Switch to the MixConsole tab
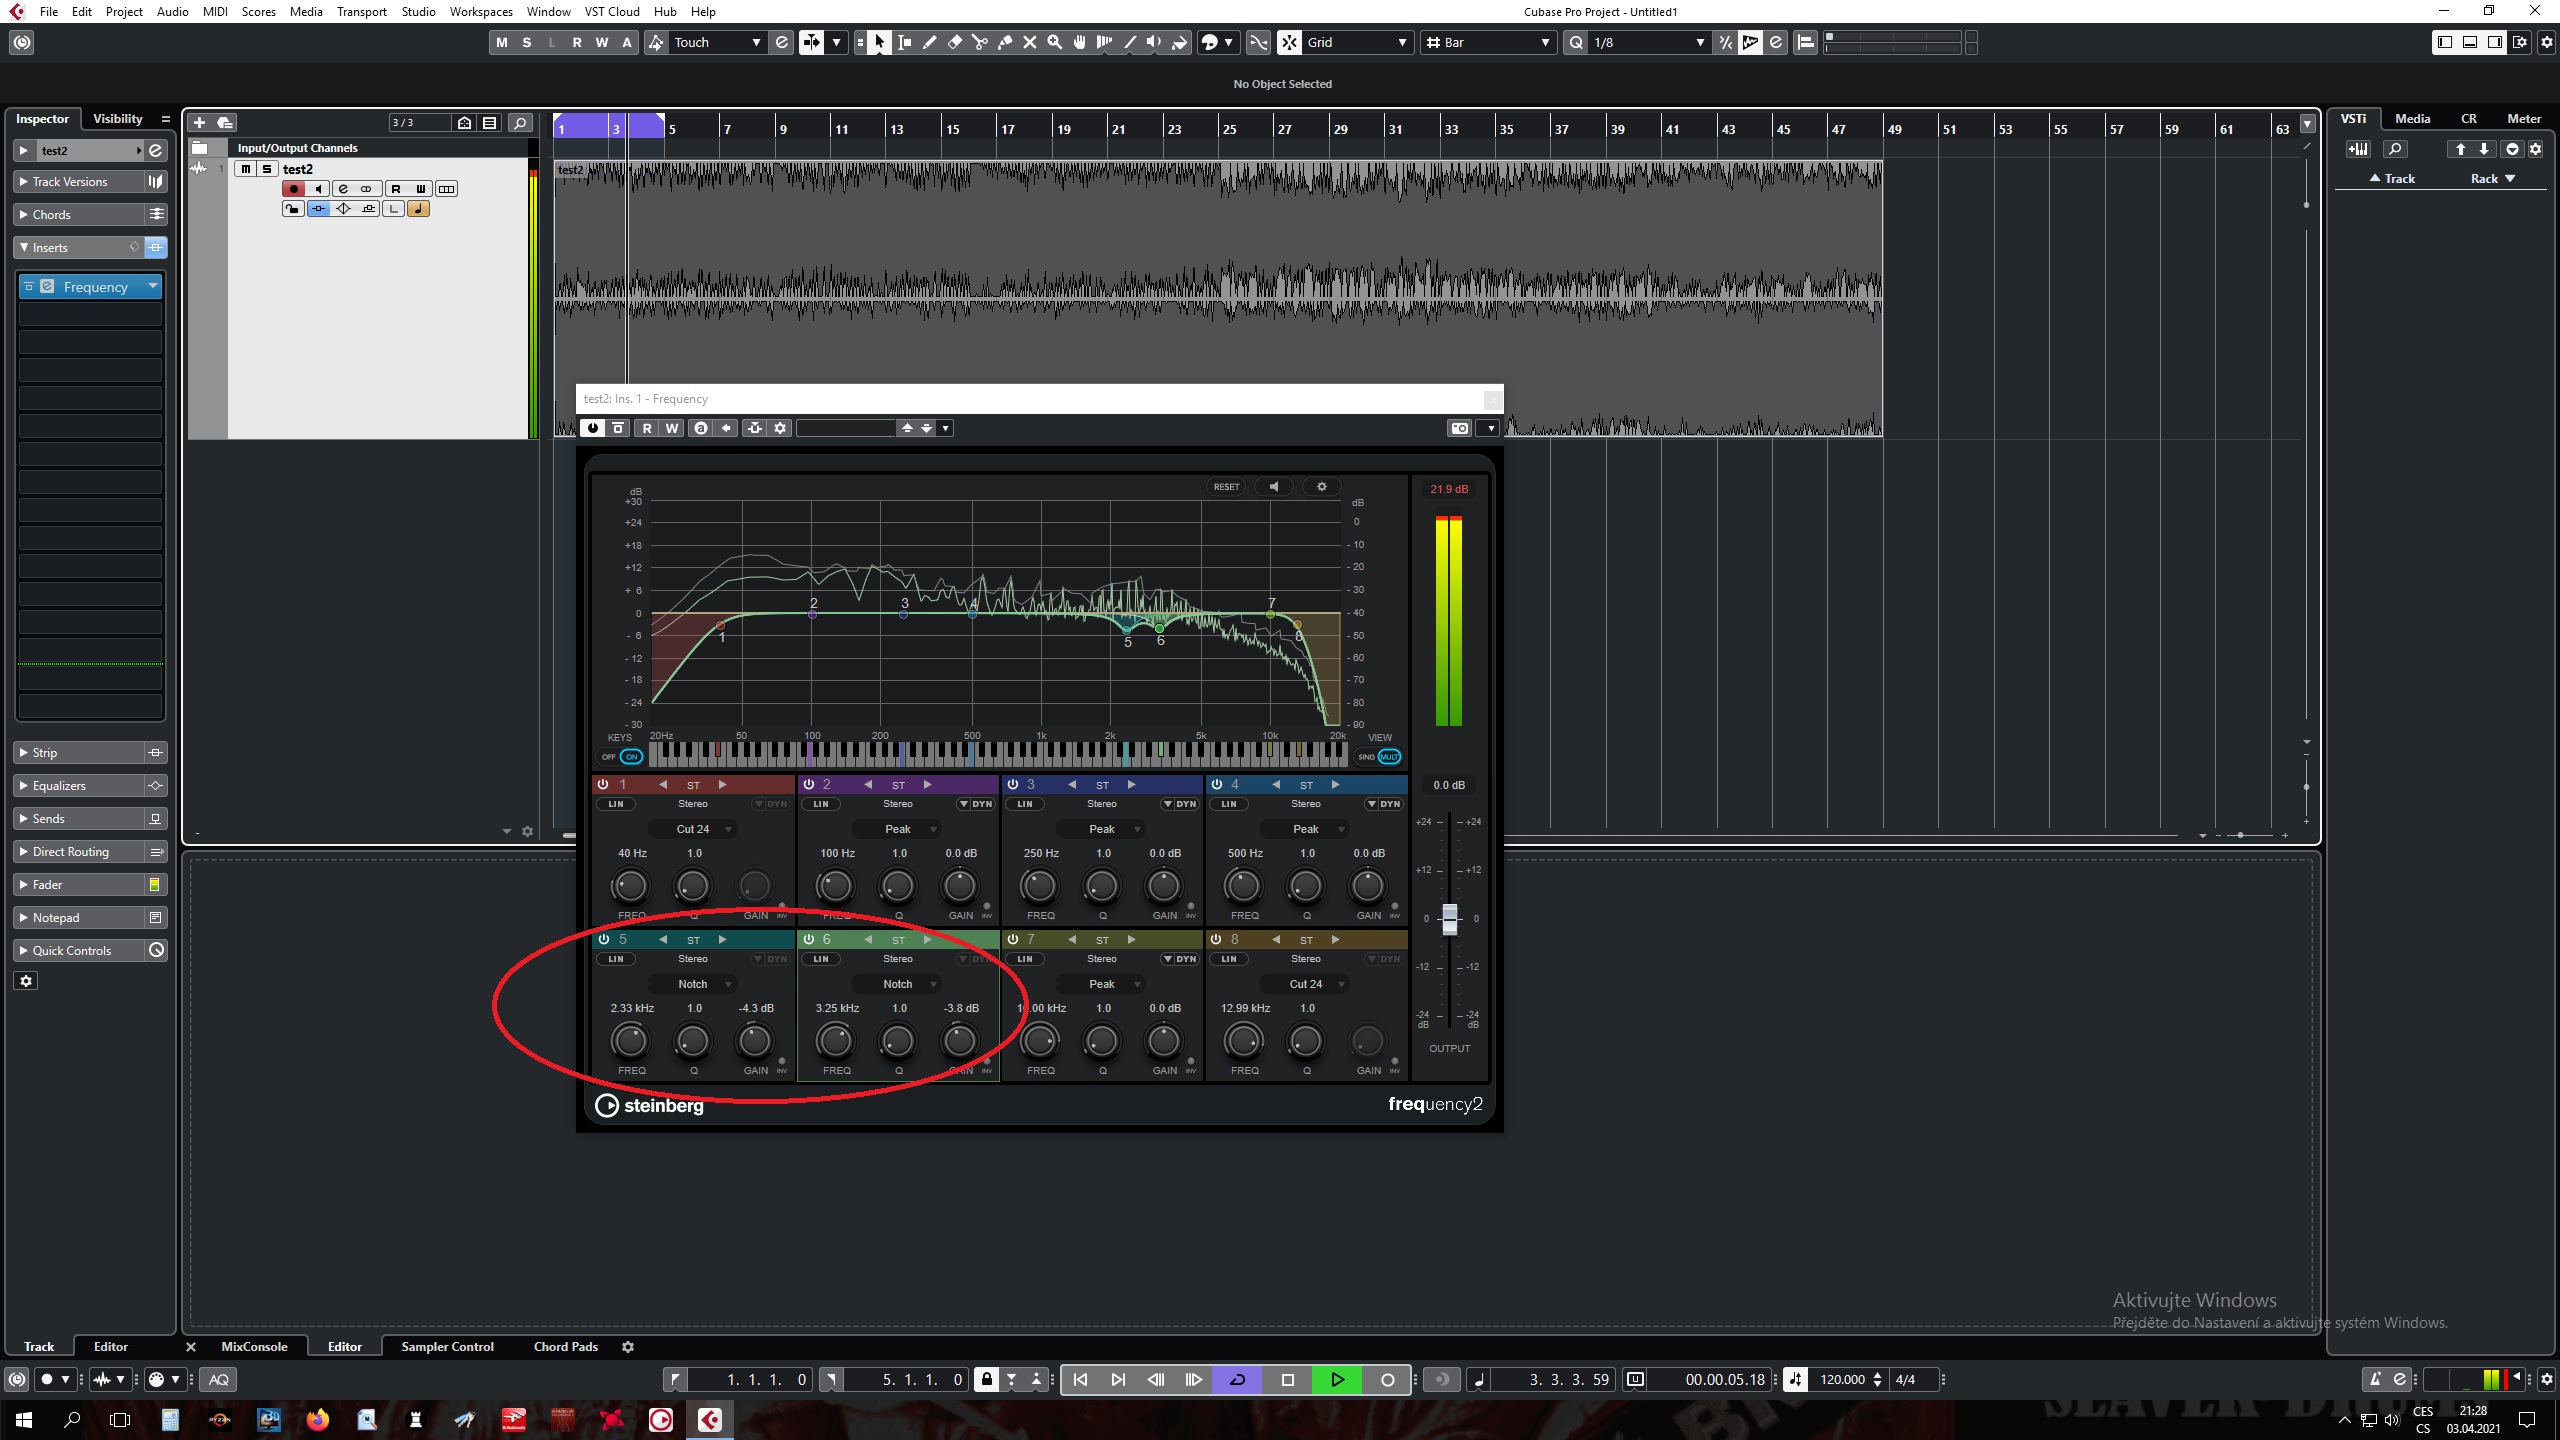 click(254, 1347)
